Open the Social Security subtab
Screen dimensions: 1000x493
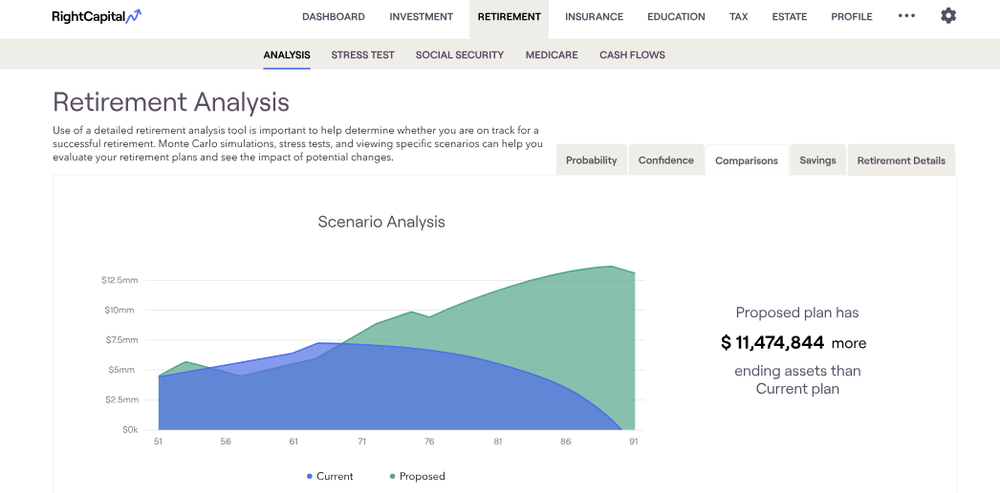coord(460,55)
